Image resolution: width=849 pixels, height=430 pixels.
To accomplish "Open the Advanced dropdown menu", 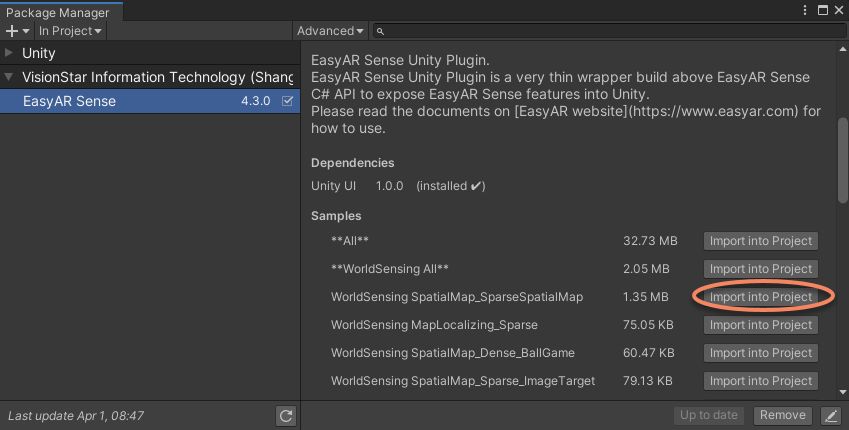I will (330, 31).
